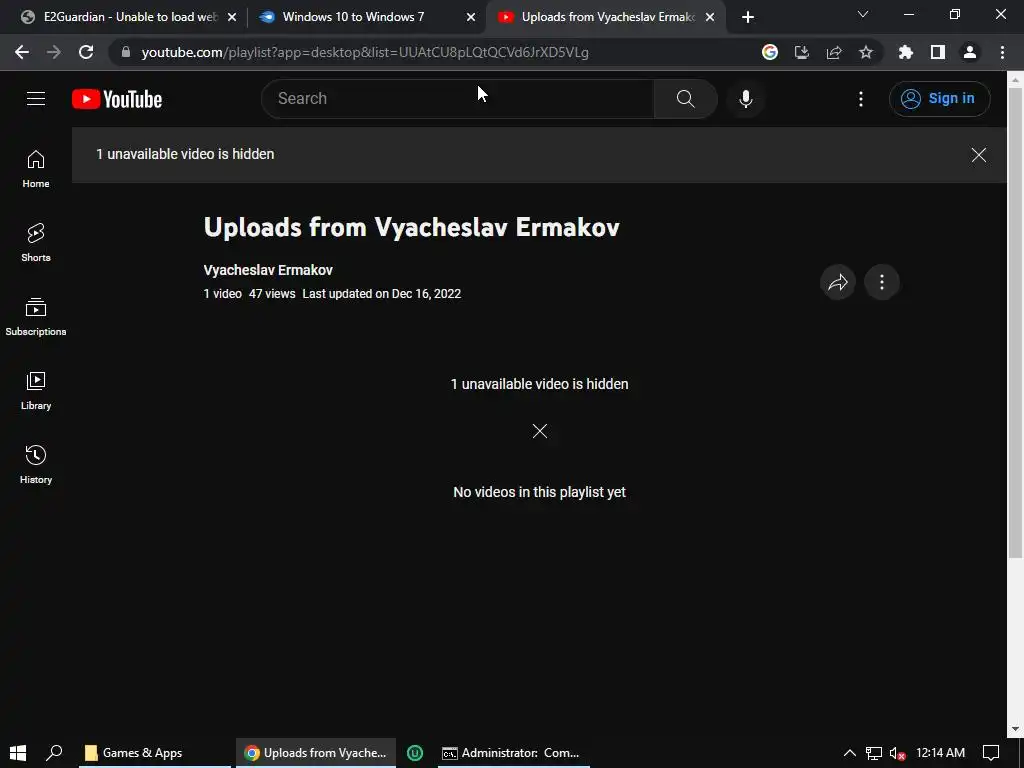Click the page vertical scrollbar

pos(1015,323)
